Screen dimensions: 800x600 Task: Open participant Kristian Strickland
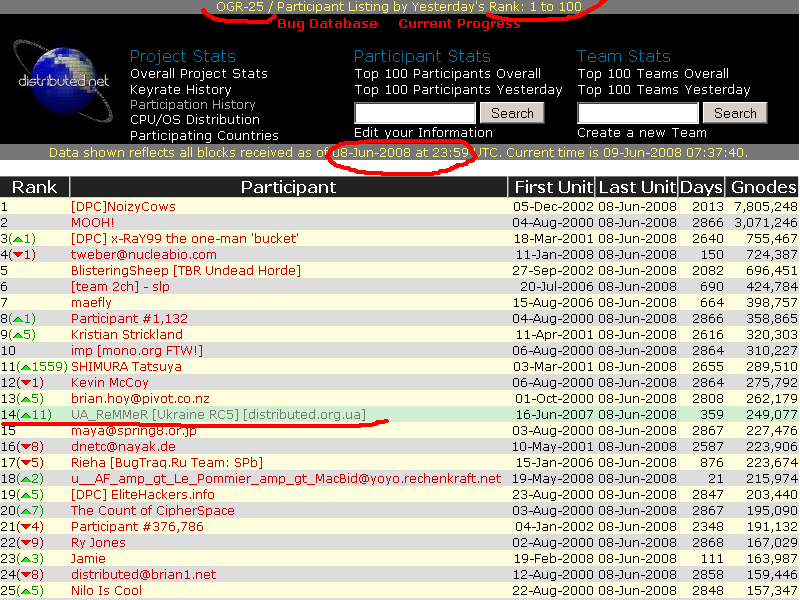[127, 335]
